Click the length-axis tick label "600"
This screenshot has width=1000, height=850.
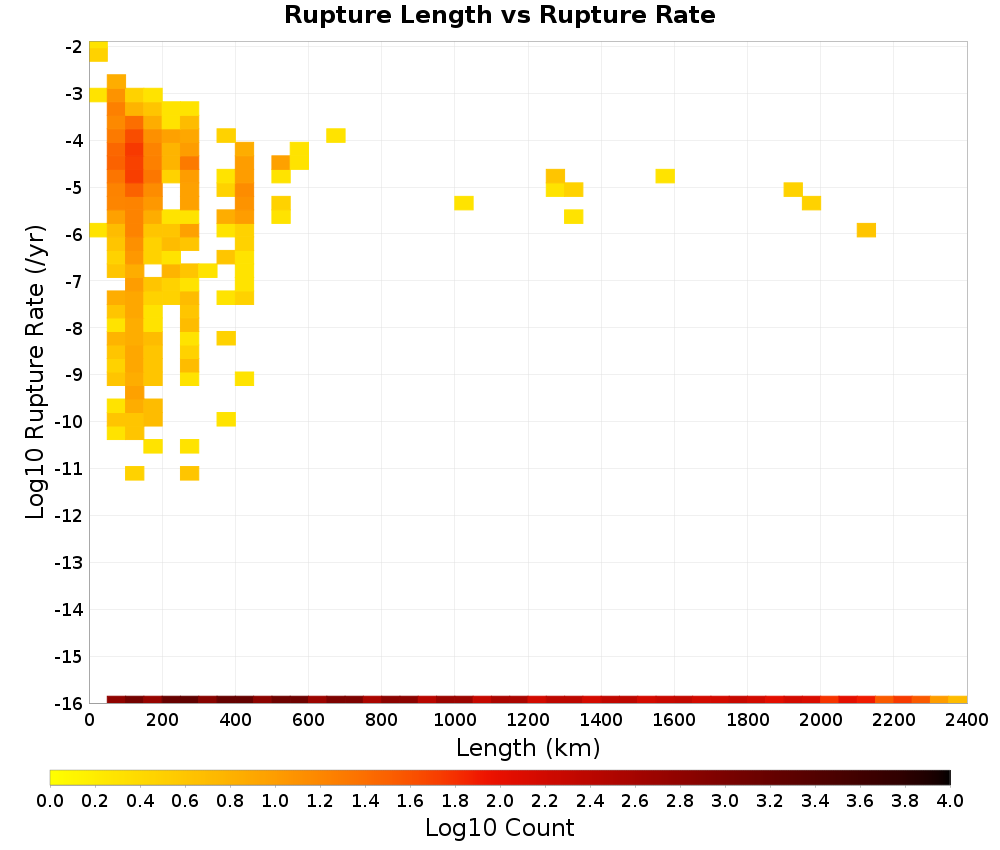click(309, 720)
